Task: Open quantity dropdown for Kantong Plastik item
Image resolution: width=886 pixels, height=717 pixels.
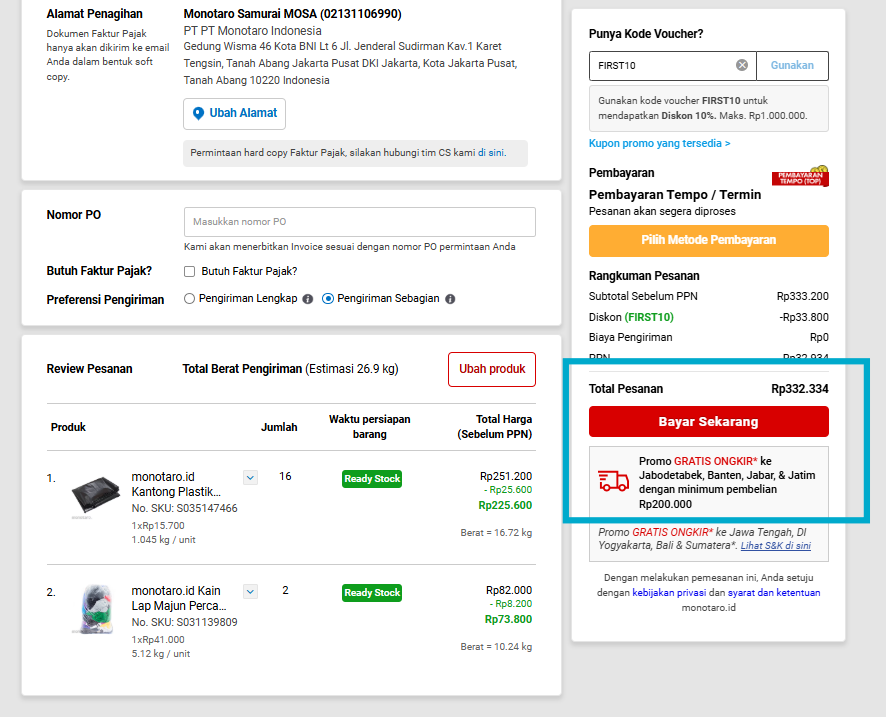Action: tap(250, 478)
